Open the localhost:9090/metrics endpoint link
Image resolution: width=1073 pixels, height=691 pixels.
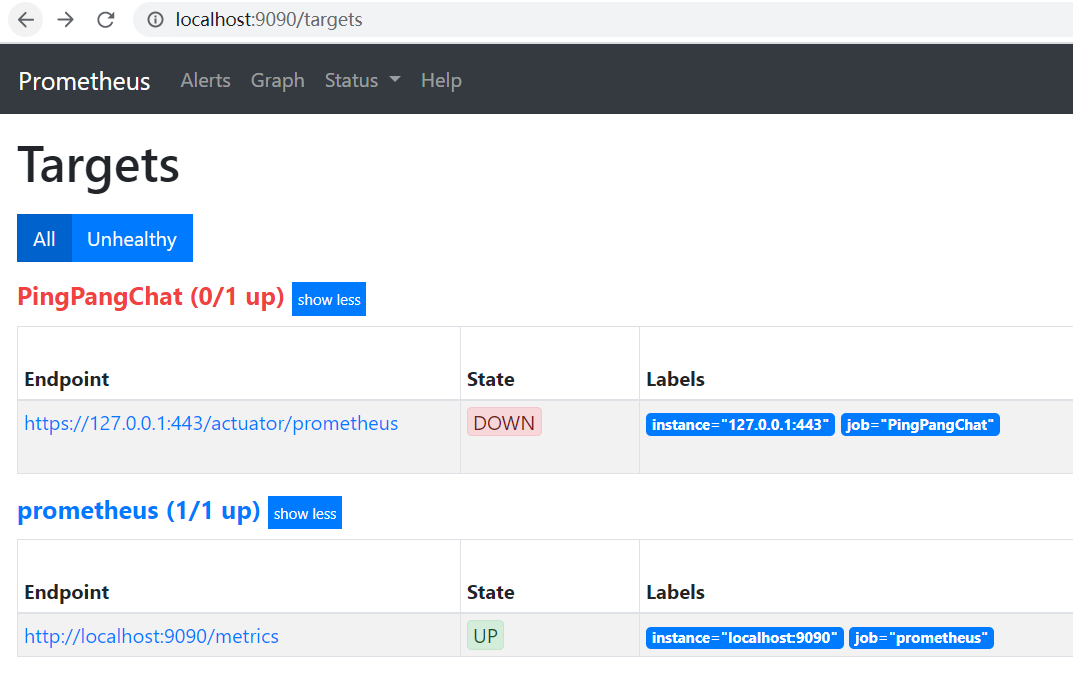pos(151,637)
